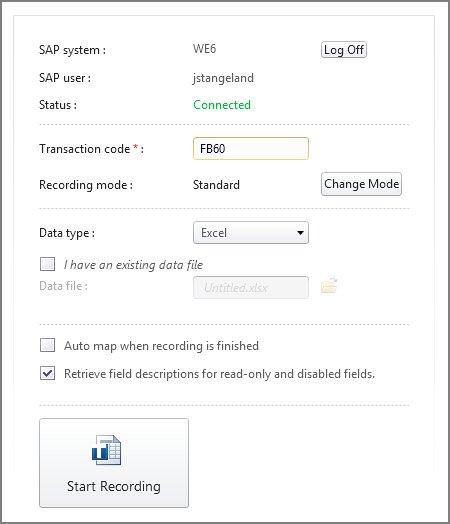Click the Recording mode value 'Standard'
The image size is (450, 524).
216,185
